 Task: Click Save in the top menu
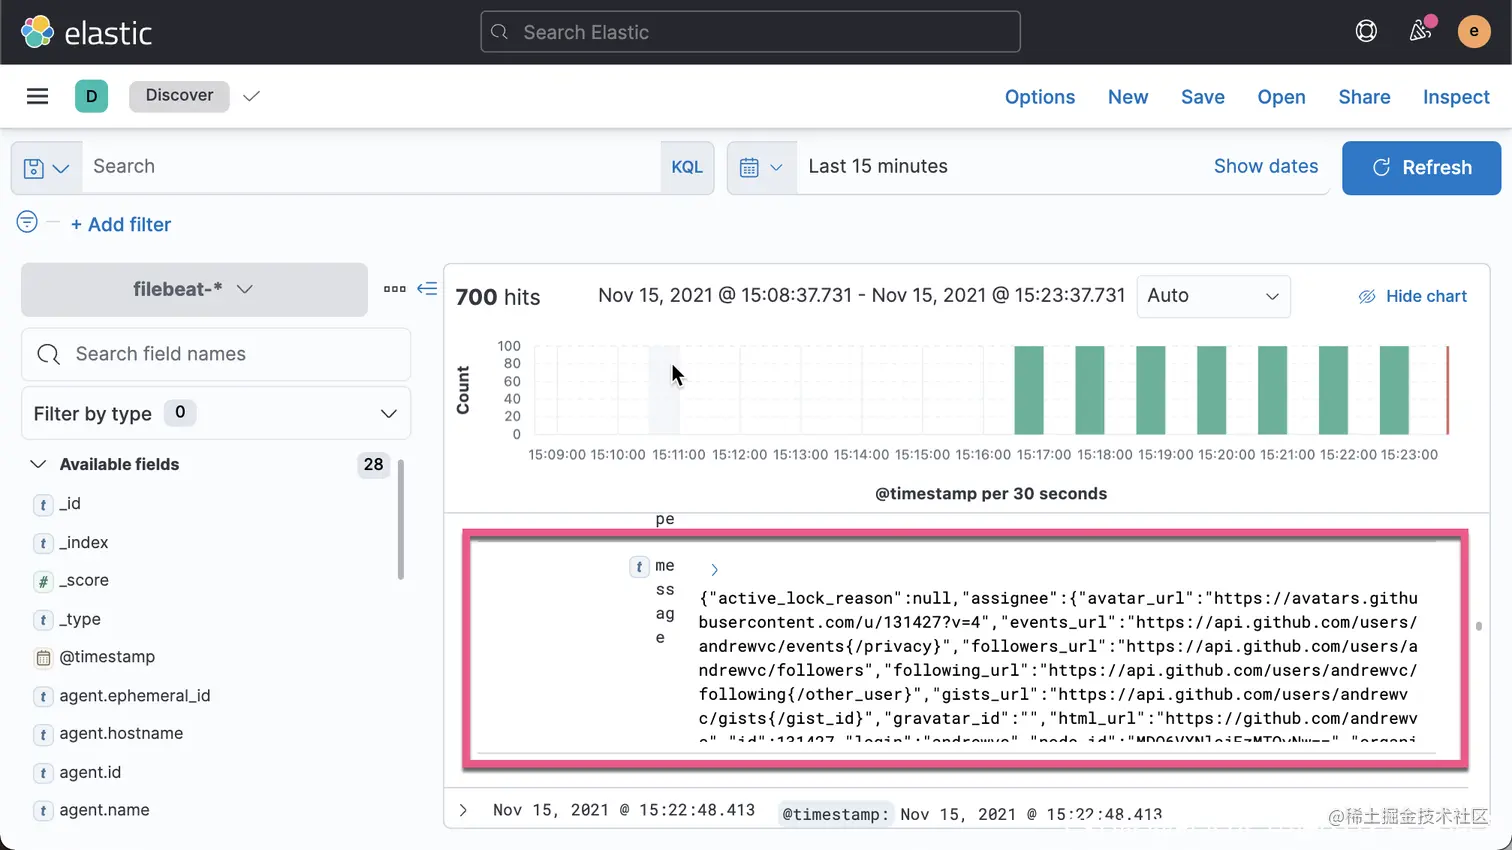[1203, 97]
